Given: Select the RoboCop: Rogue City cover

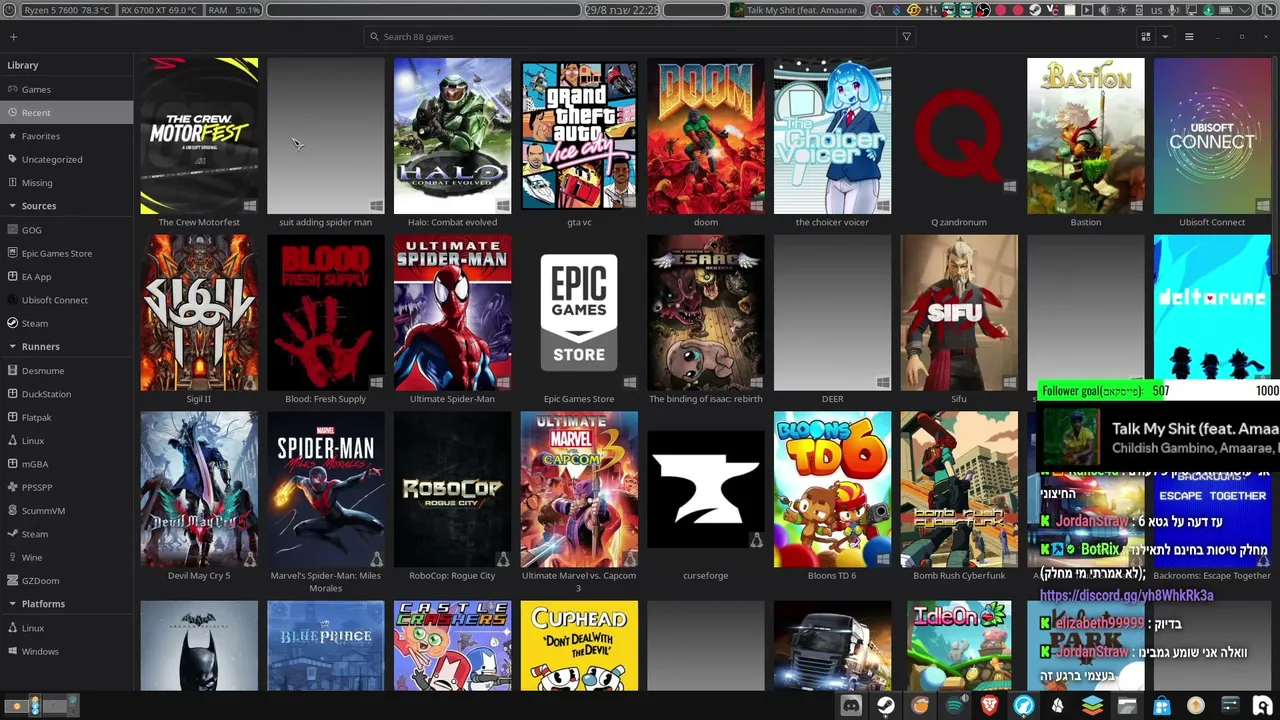Looking at the screenshot, I should (452, 490).
